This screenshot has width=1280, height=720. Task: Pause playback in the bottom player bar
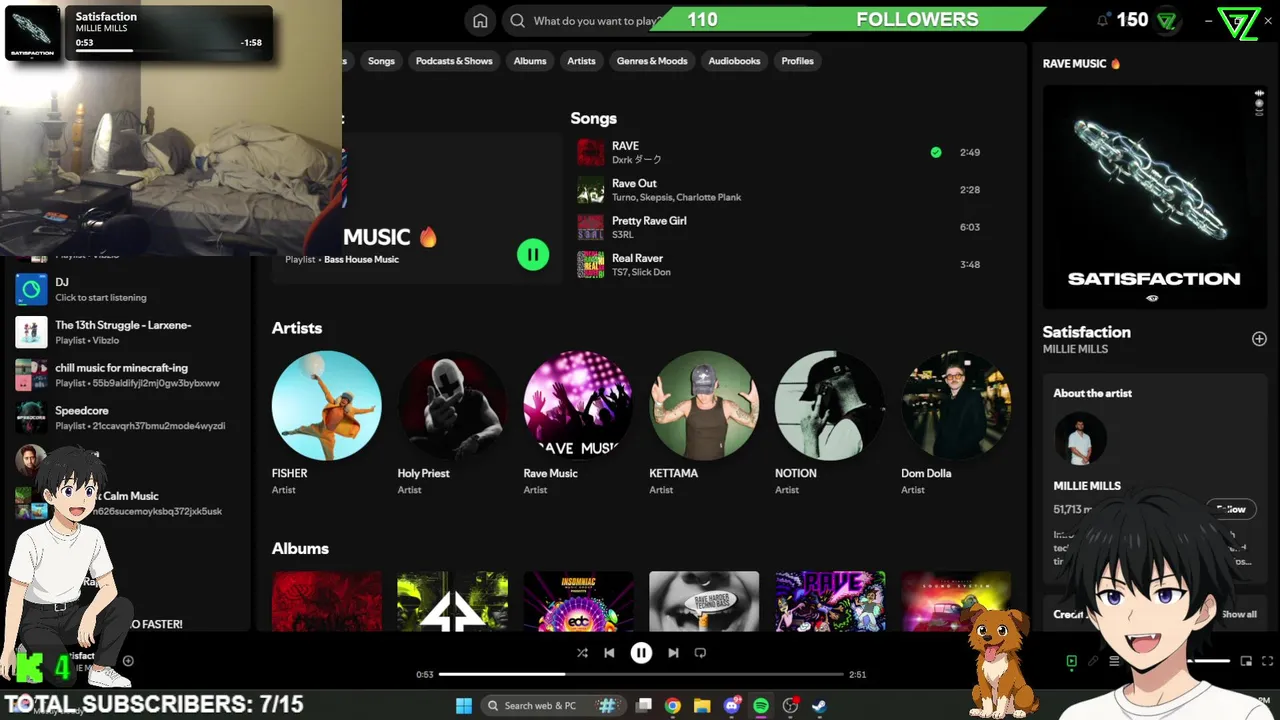point(641,653)
